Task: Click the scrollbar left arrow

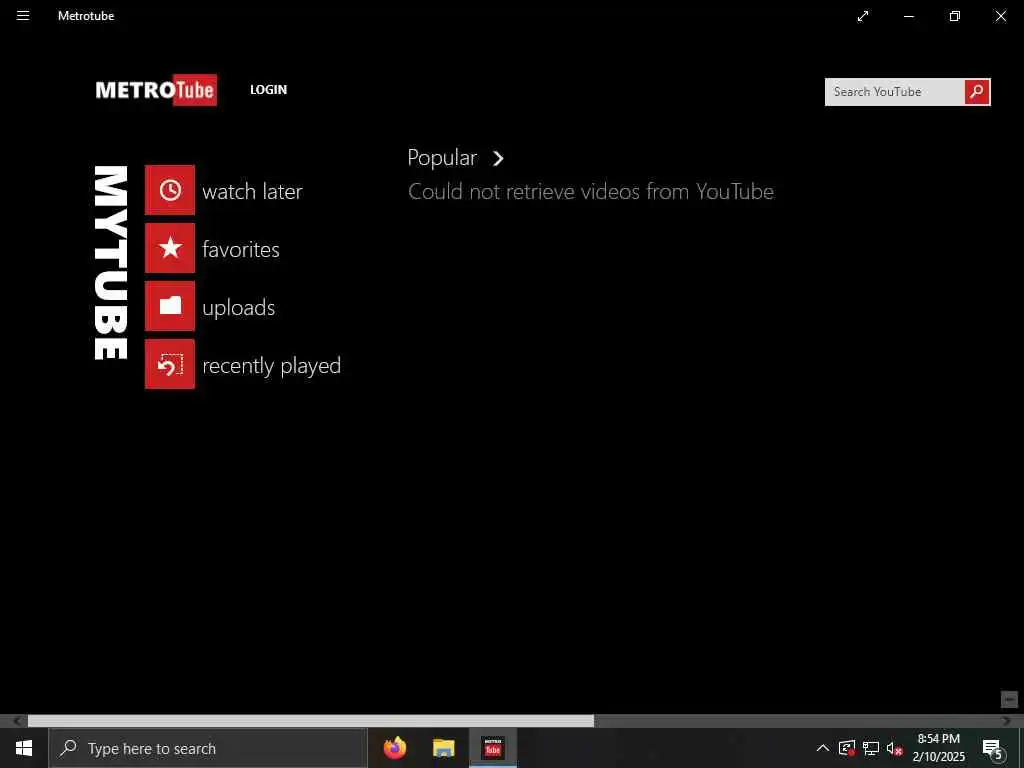Action: pyautogui.click(x=16, y=721)
